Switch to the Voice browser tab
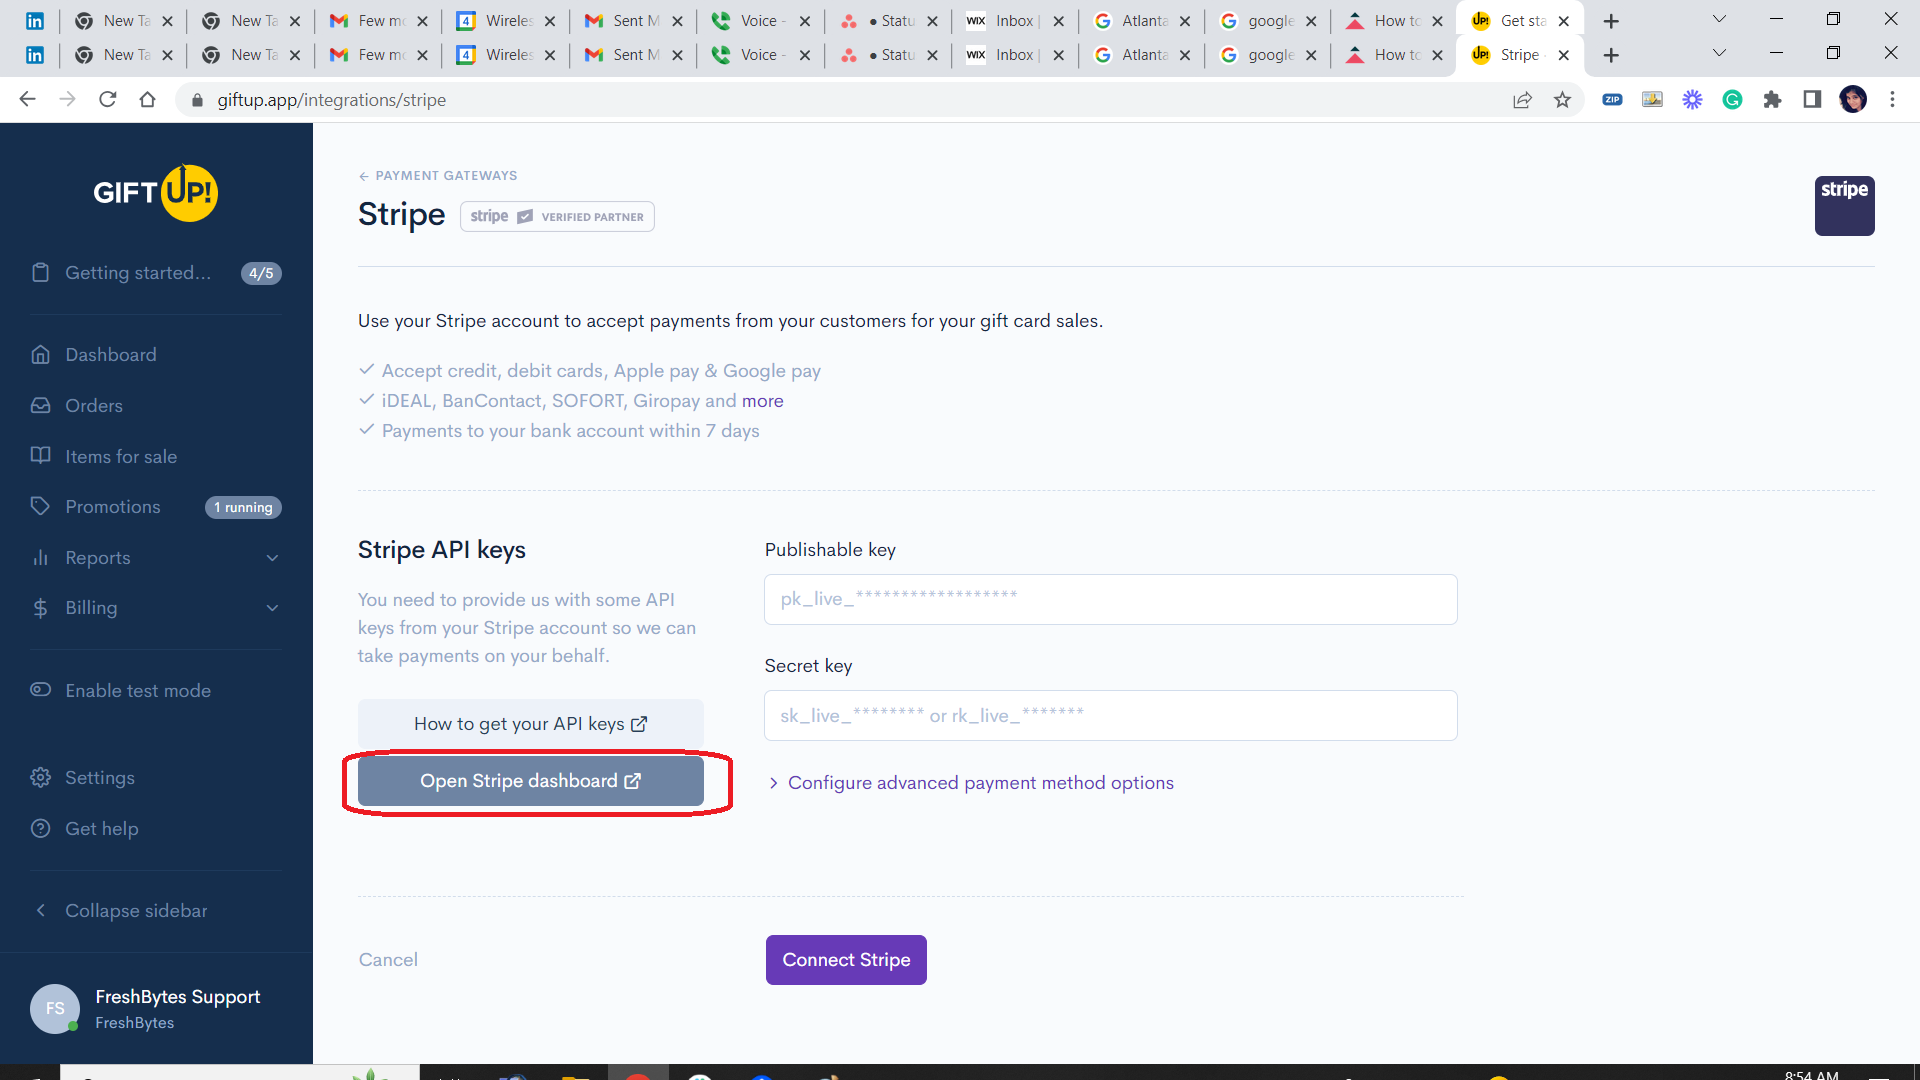The image size is (1920, 1080). pyautogui.click(x=758, y=55)
